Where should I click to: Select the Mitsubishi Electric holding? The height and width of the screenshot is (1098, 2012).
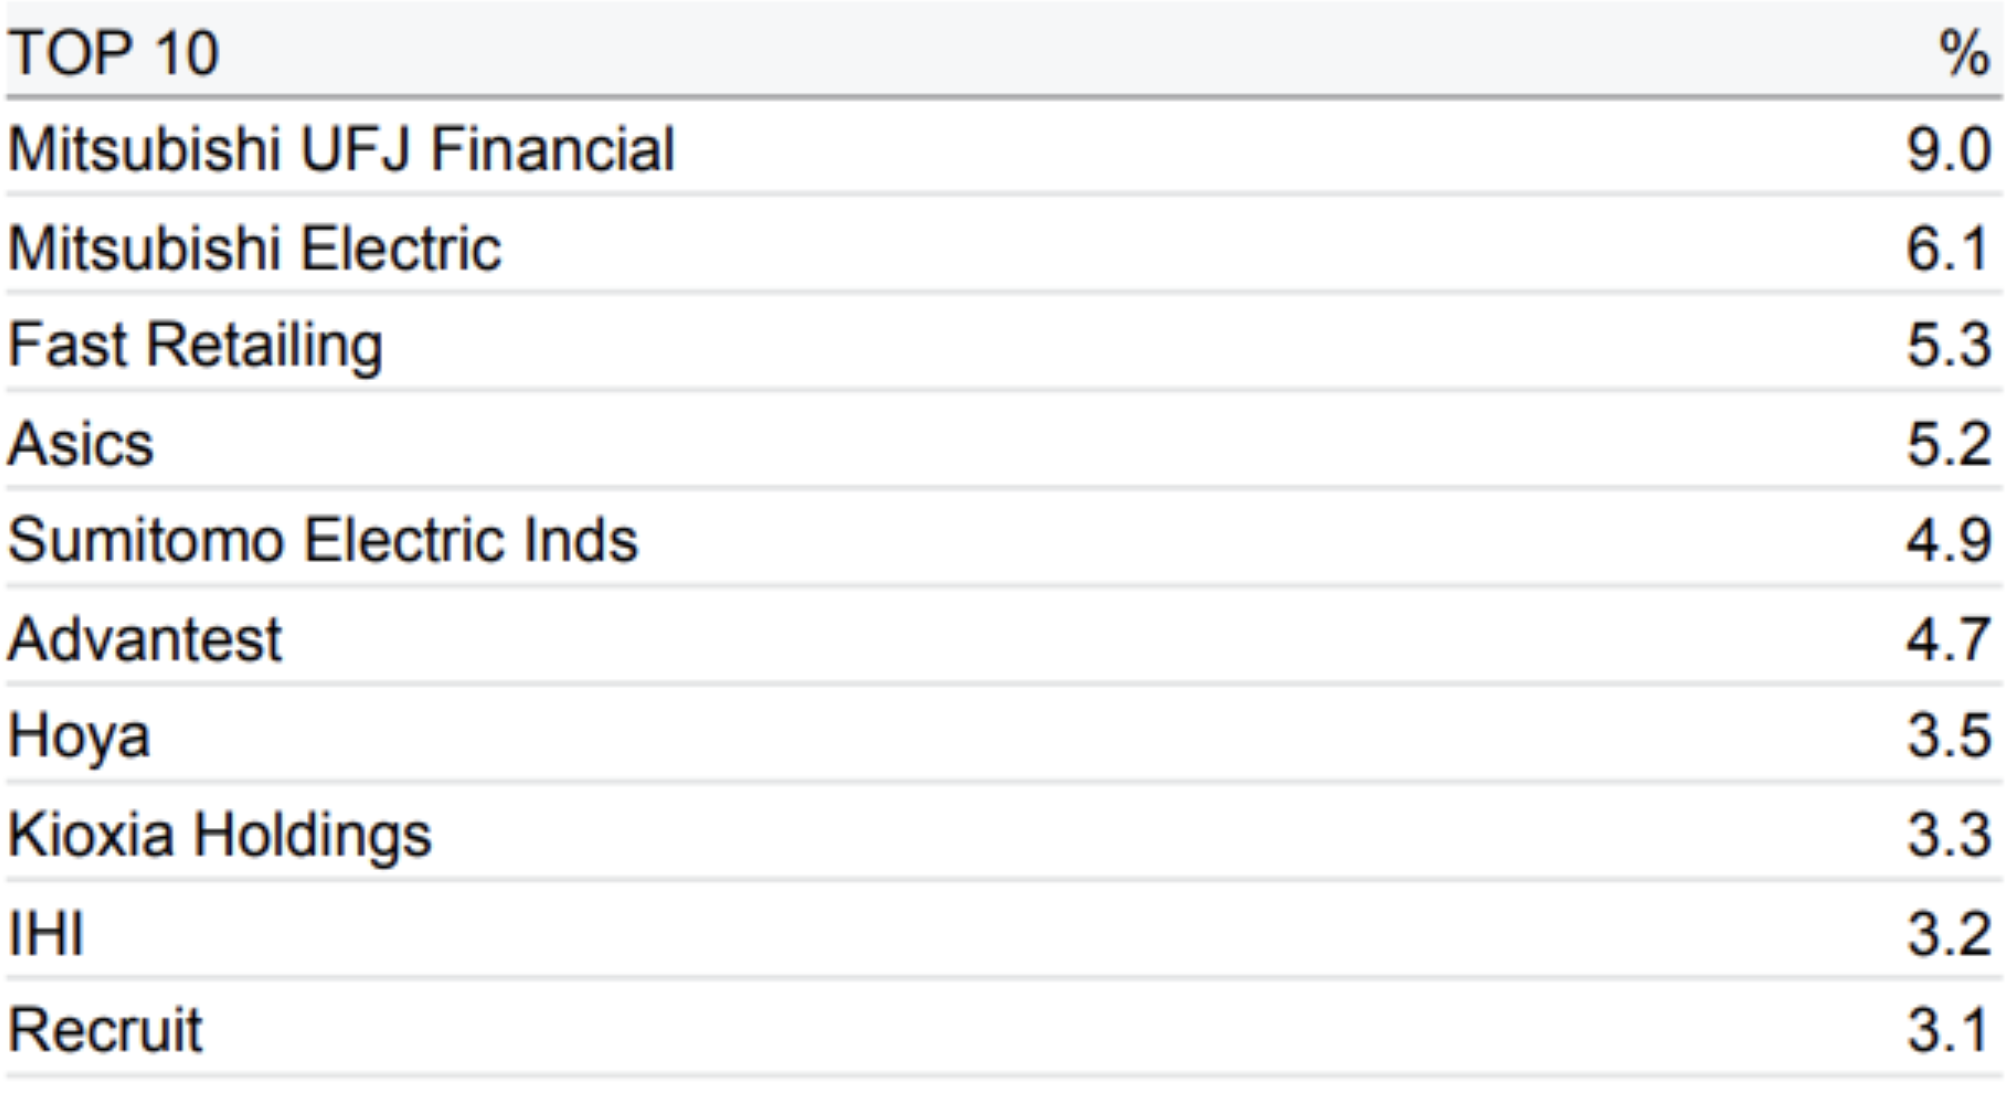pos(255,248)
